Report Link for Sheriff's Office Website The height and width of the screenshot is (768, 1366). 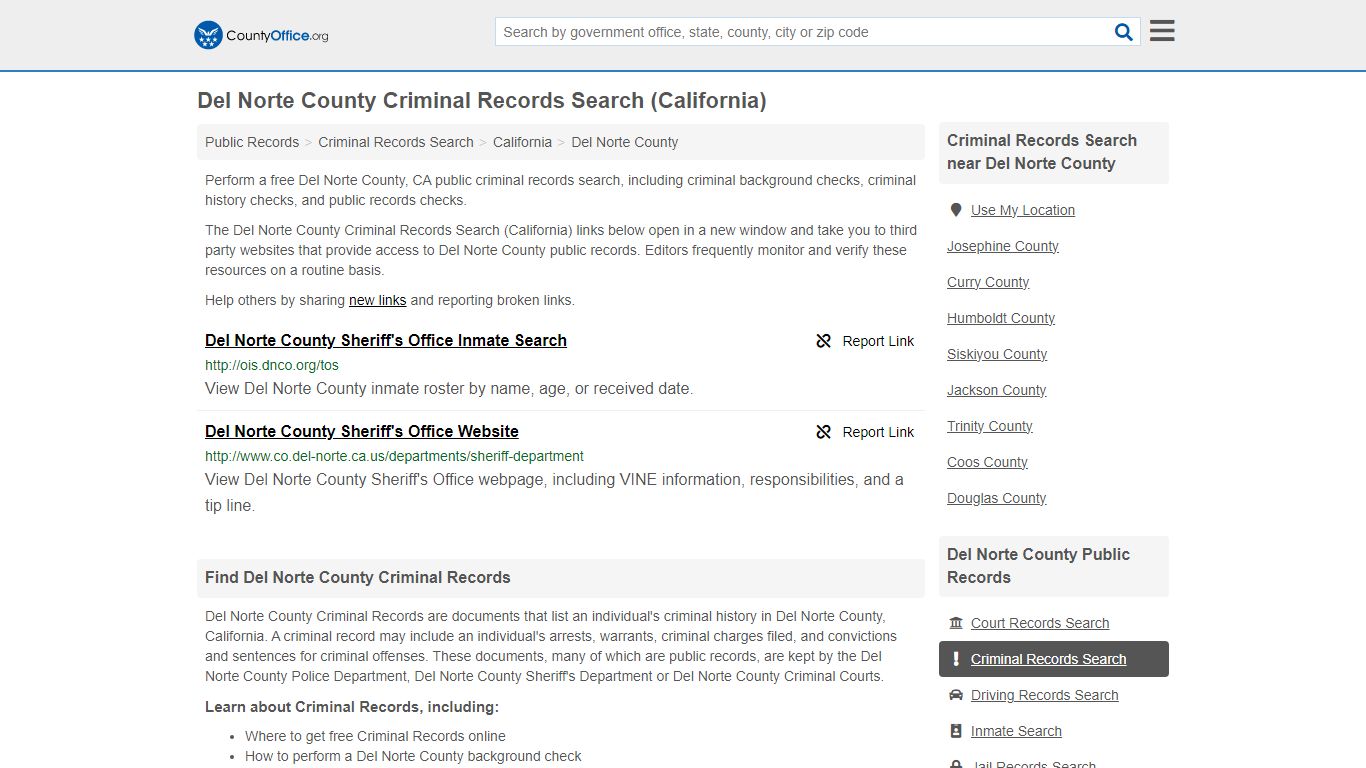(865, 432)
